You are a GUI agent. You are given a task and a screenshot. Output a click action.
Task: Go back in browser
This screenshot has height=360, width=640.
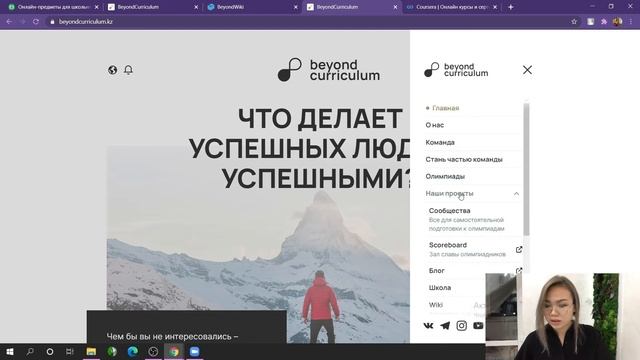coord(9,22)
